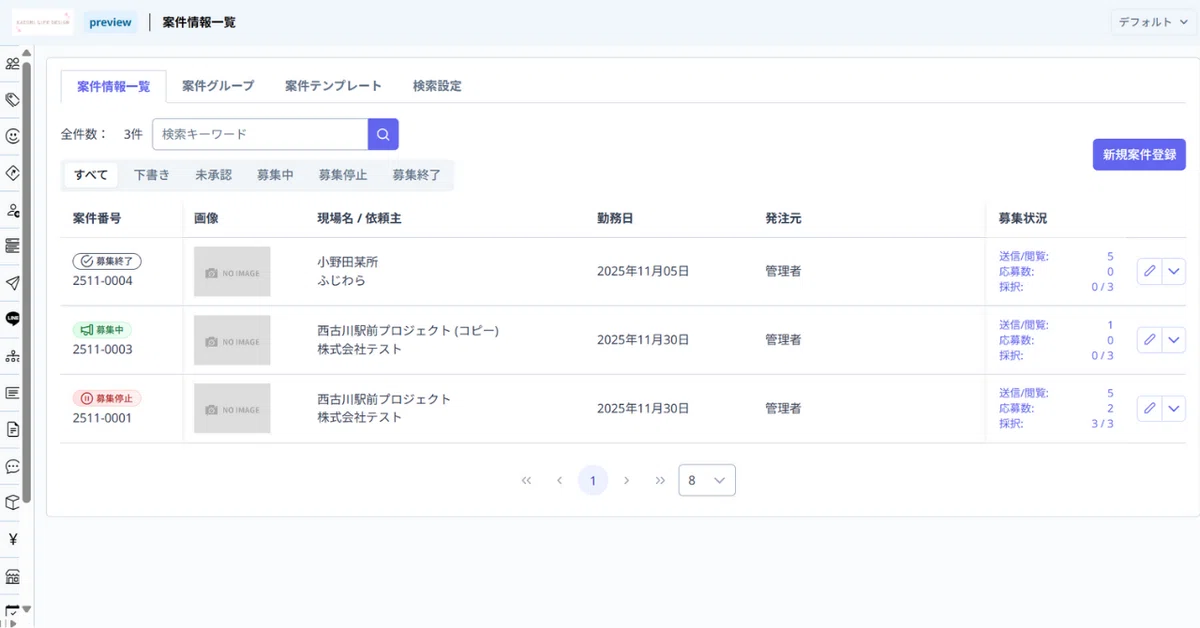
Task: Click 募集停止 badge on case 2511-0001
Action: tap(107, 398)
